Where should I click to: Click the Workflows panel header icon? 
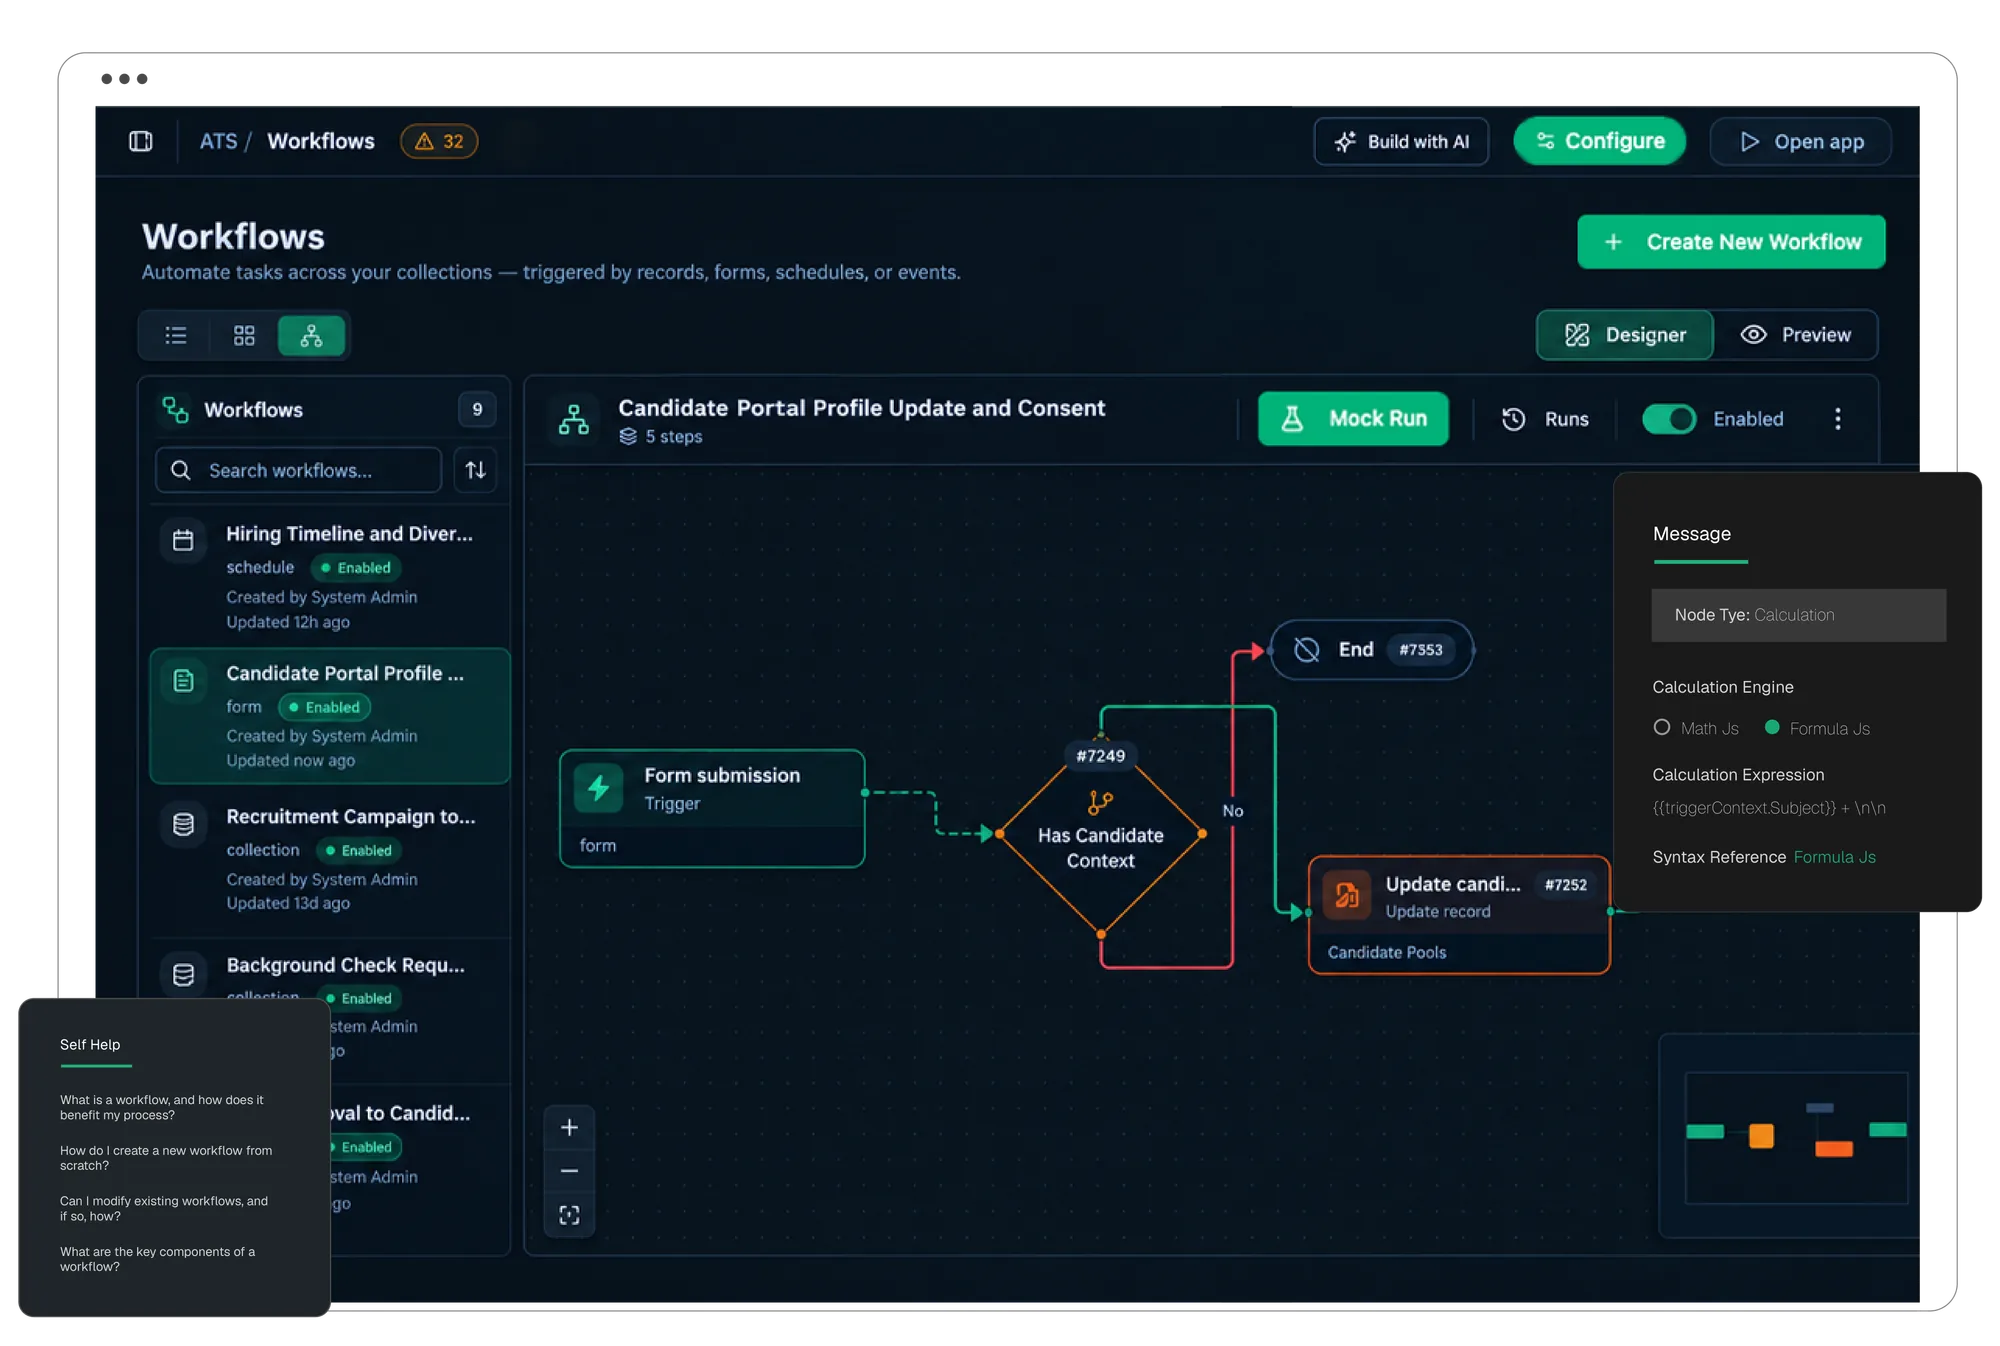pyautogui.click(x=175, y=410)
